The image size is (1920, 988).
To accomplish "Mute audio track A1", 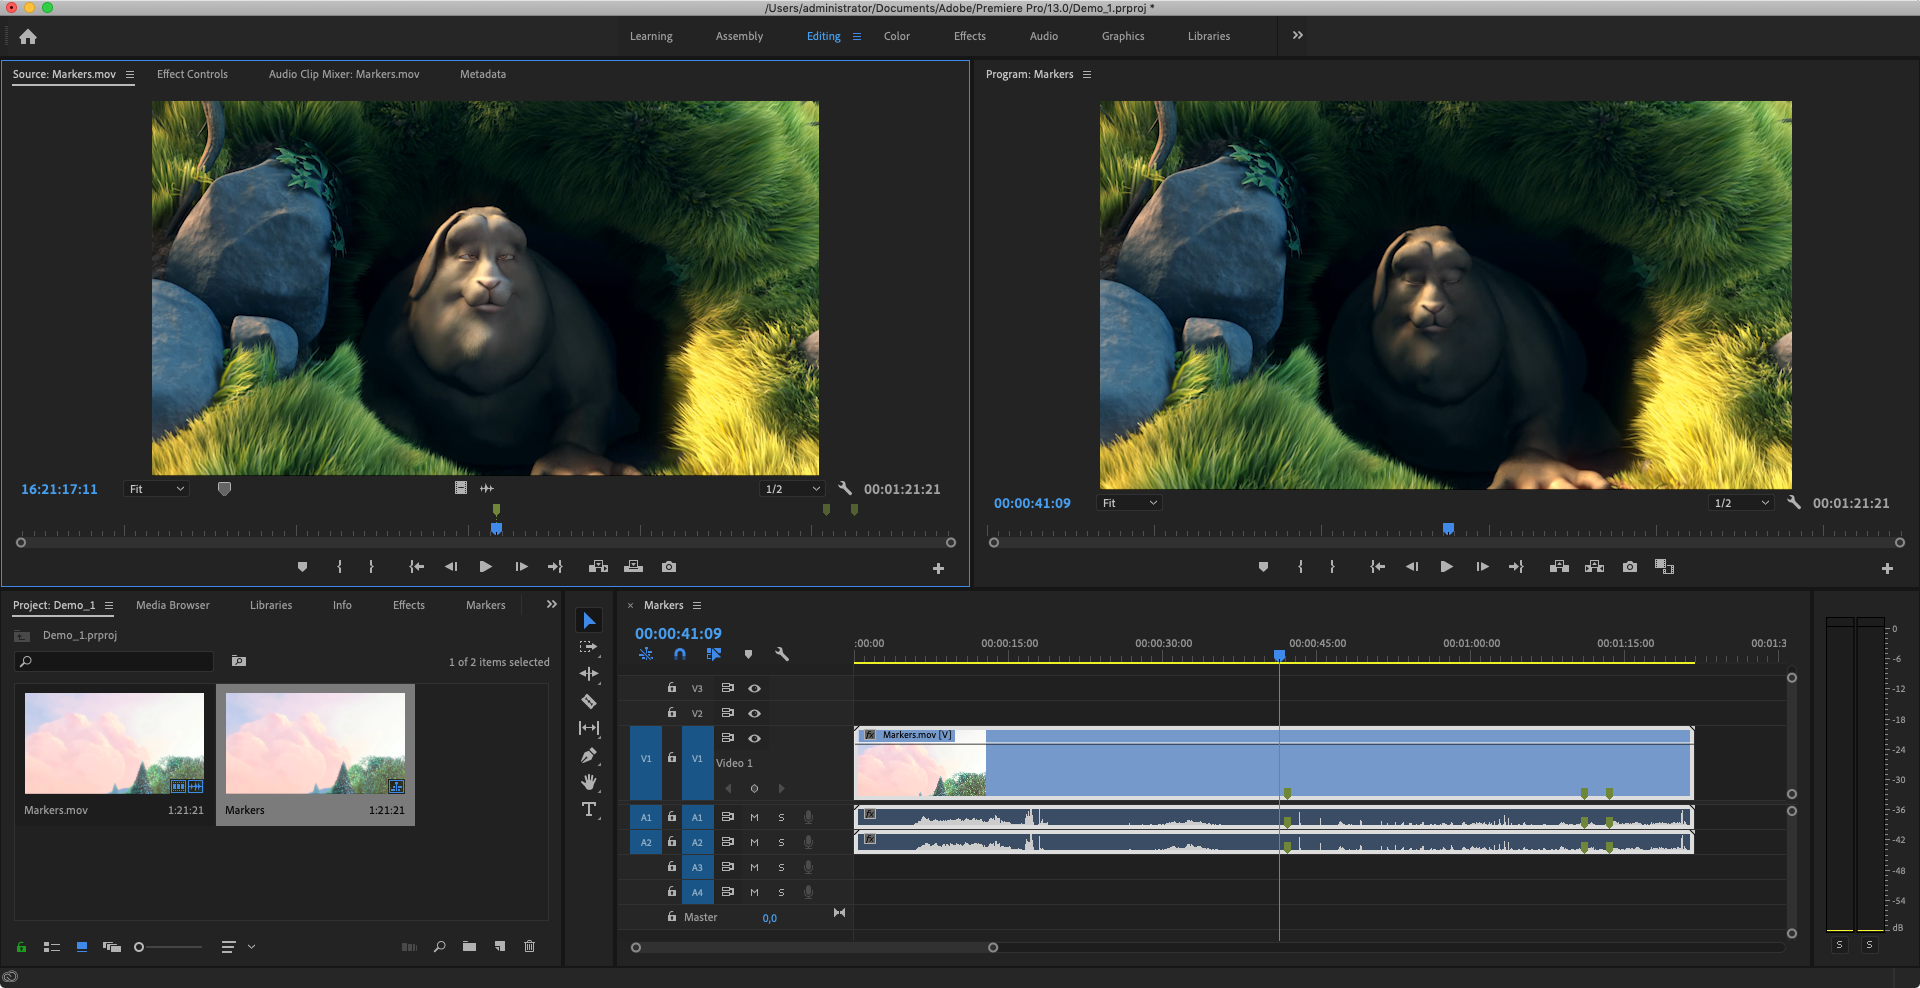I will pos(754,817).
